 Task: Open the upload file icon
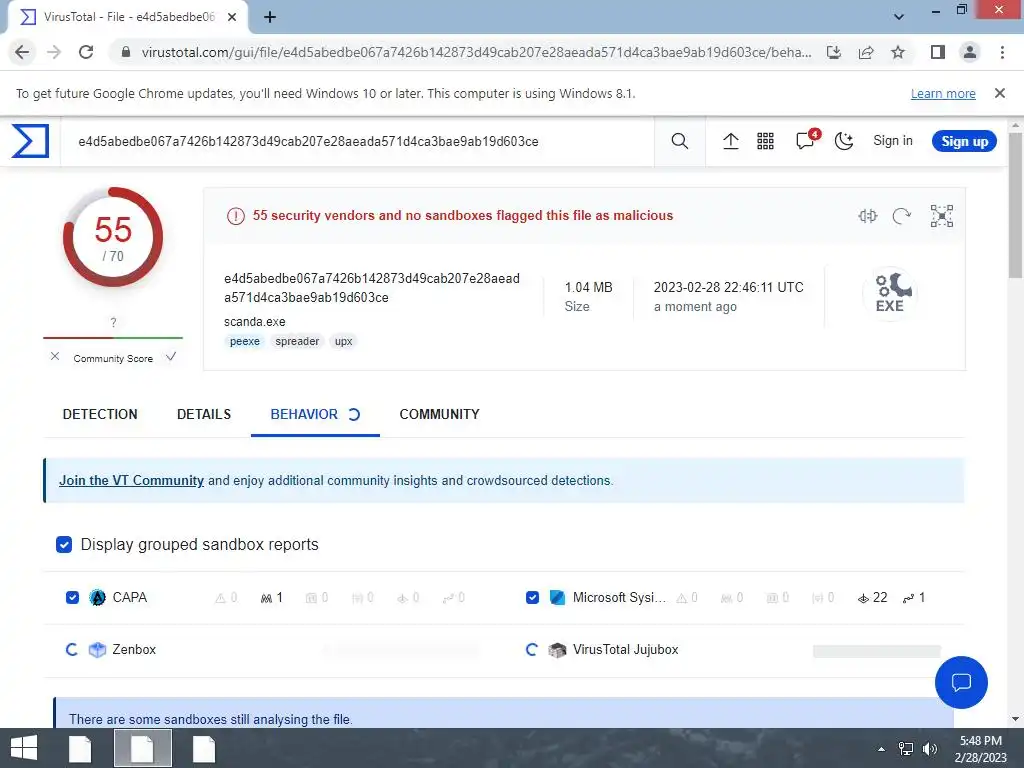(731, 141)
